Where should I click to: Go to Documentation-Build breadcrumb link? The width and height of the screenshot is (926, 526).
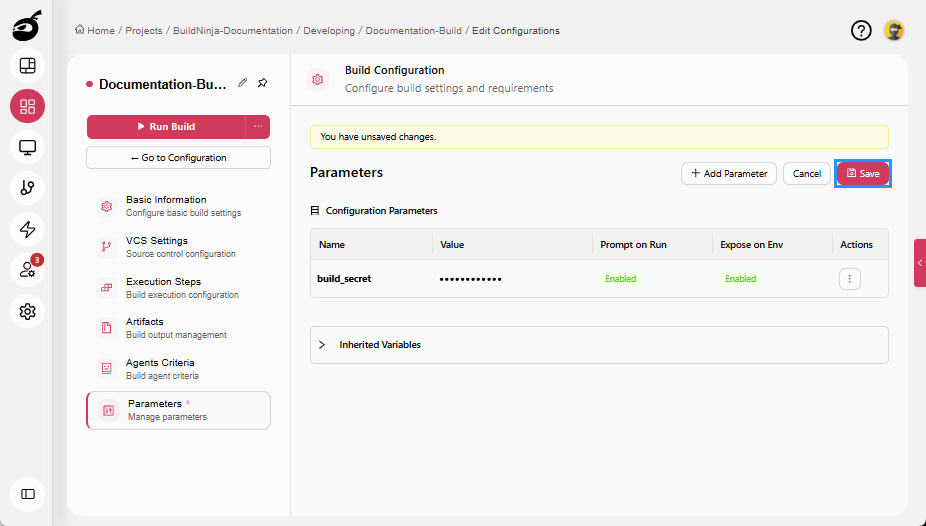click(x=413, y=31)
